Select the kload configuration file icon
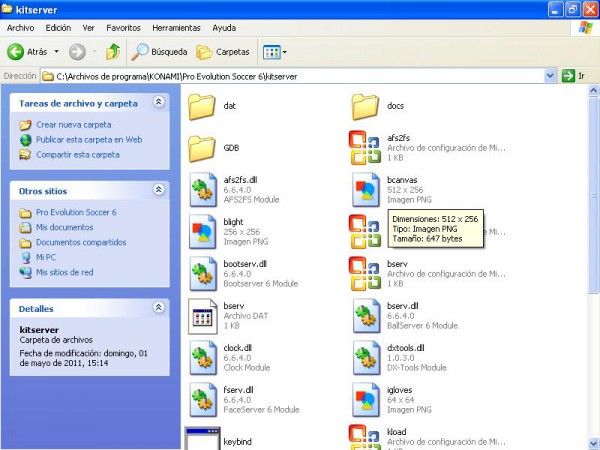This screenshot has width=600, height=450. (365, 437)
